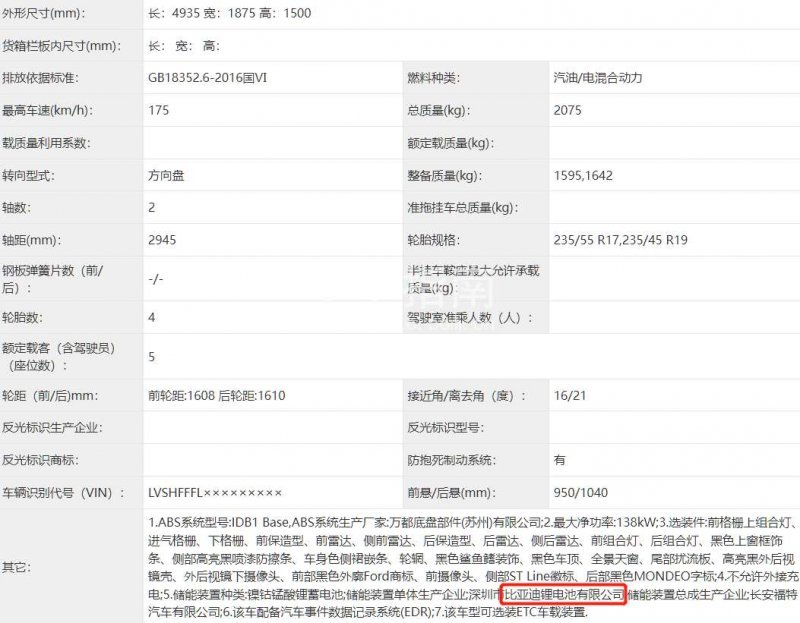800x623 pixels.
Task: Click the wheelbase value 2945
Action: click(x=161, y=240)
